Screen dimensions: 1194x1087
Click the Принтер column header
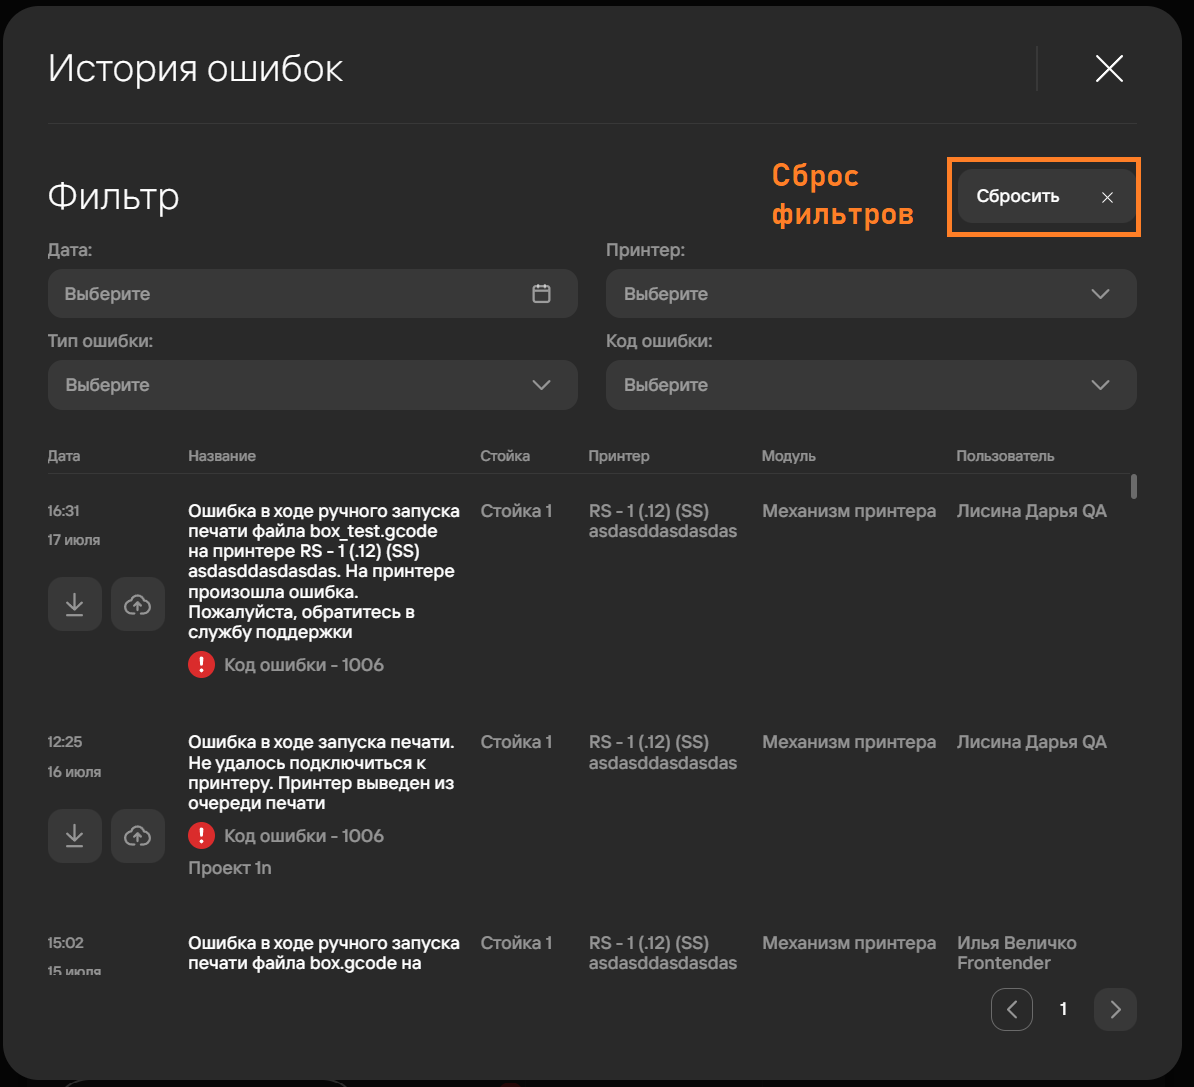(619, 456)
